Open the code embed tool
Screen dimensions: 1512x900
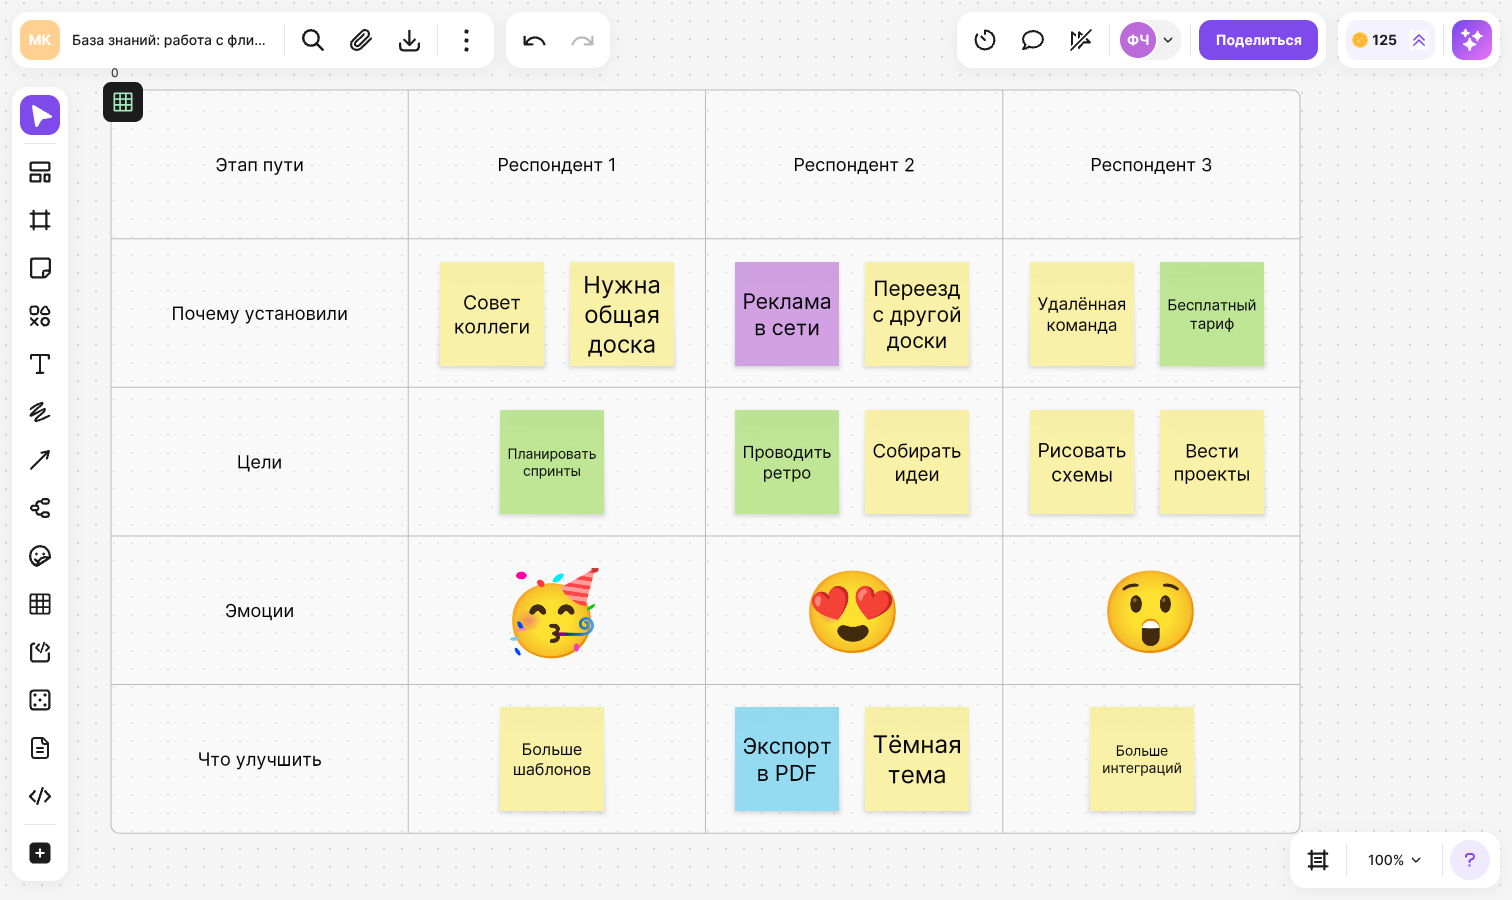40,796
